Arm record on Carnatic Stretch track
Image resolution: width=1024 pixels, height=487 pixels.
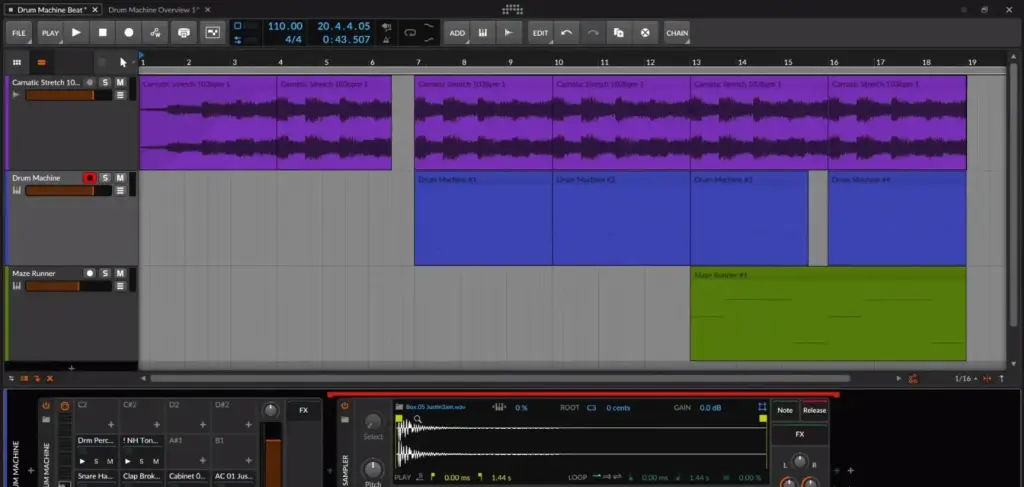pos(90,82)
